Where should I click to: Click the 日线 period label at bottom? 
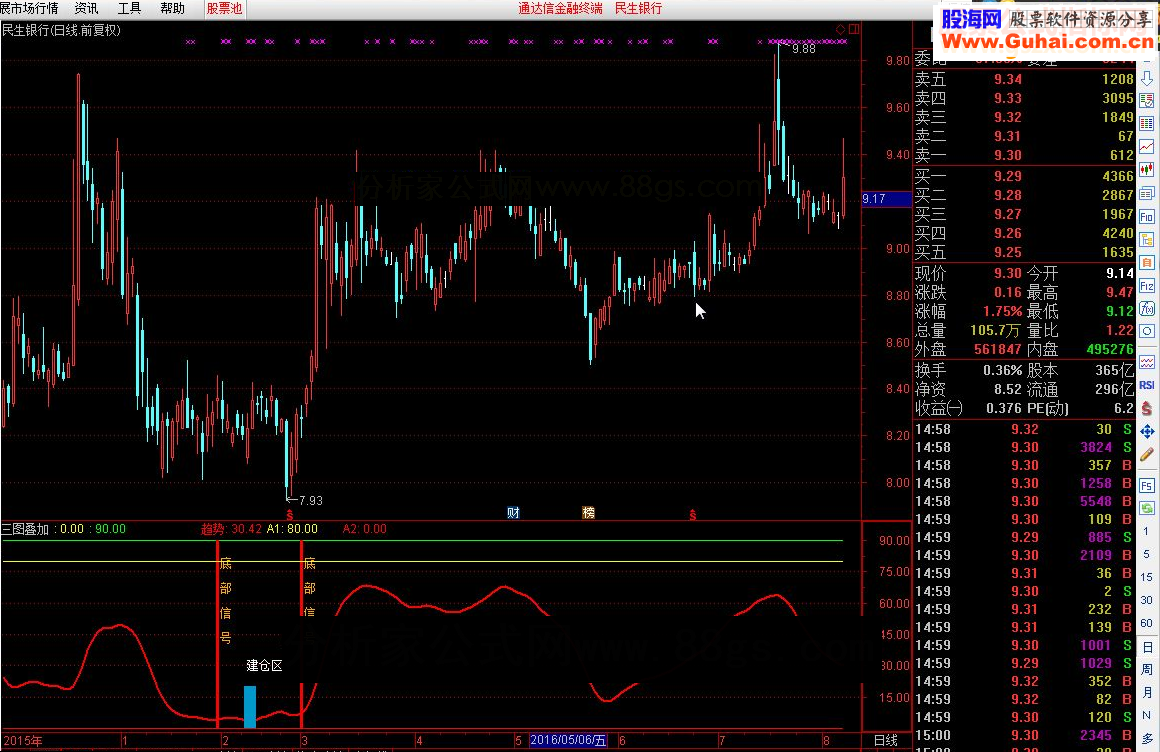click(886, 740)
